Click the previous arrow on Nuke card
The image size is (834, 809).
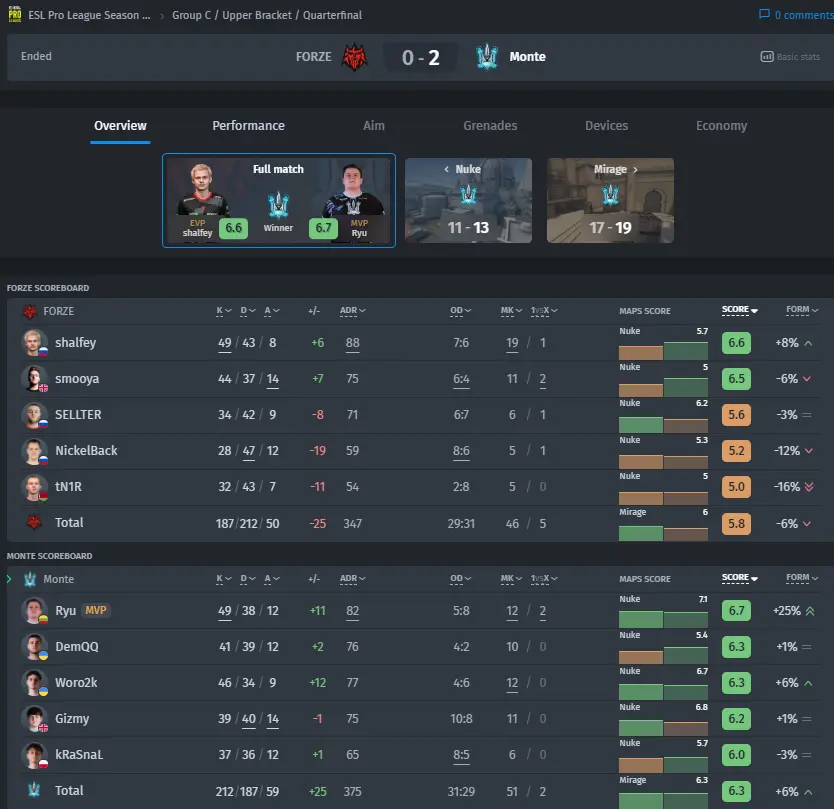tap(446, 169)
